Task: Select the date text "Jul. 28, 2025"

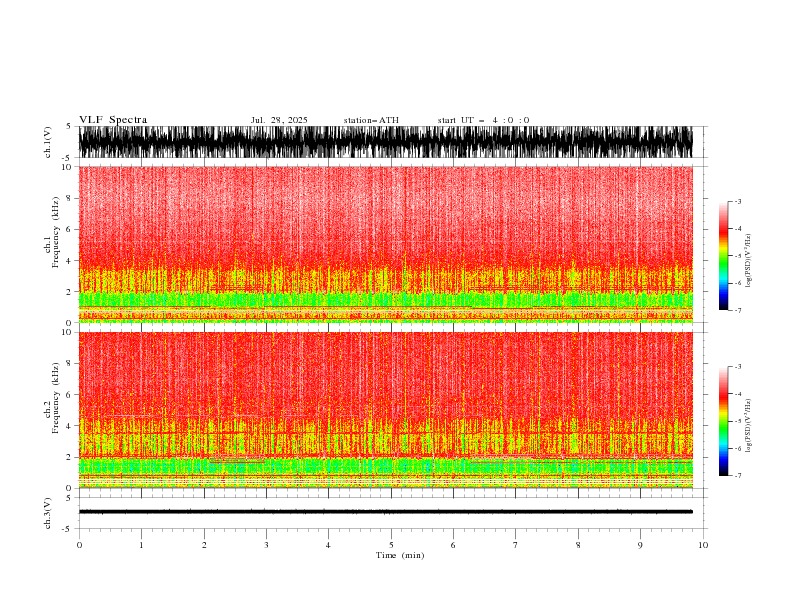Action: pos(279,120)
